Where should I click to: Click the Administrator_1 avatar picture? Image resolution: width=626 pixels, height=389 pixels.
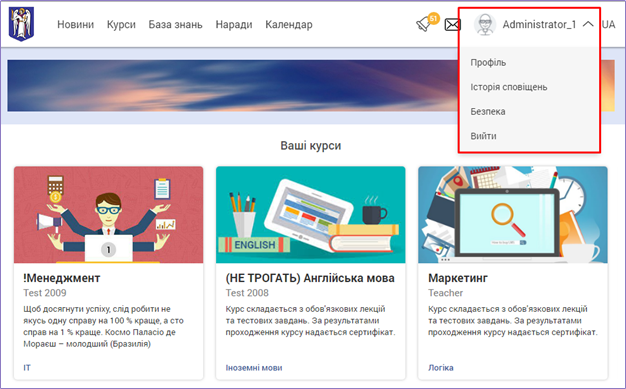point(485,24)
